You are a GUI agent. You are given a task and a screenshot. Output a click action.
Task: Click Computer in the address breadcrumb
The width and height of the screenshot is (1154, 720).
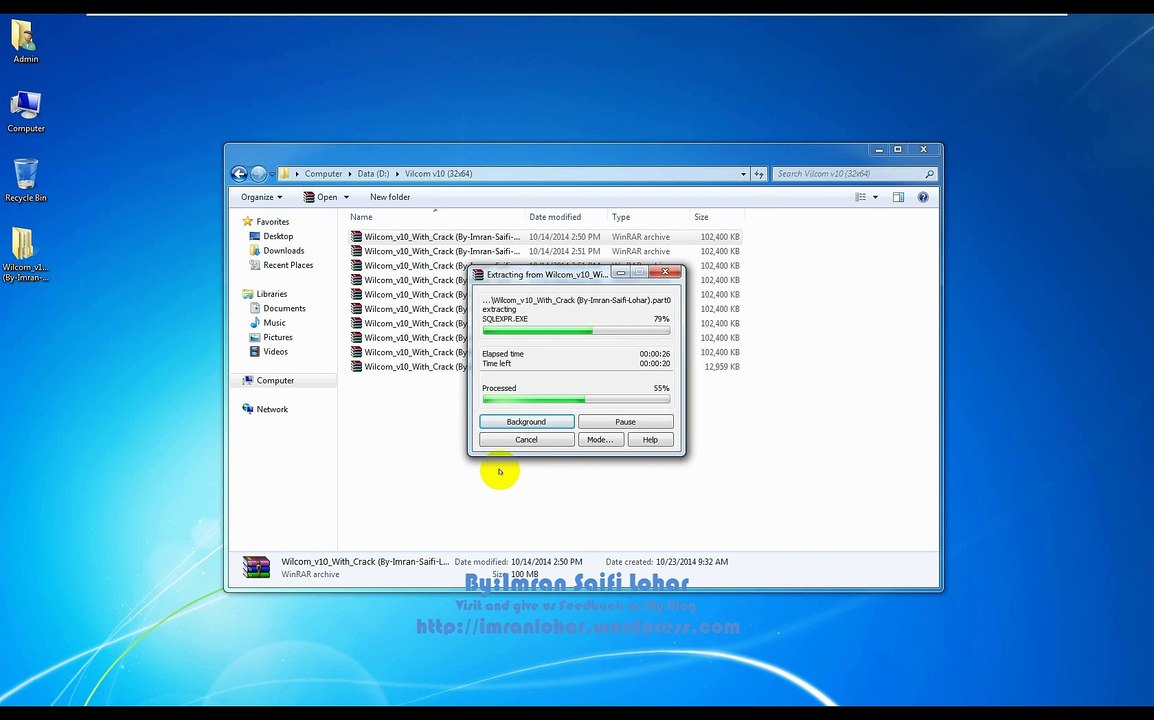coord(323,174)
